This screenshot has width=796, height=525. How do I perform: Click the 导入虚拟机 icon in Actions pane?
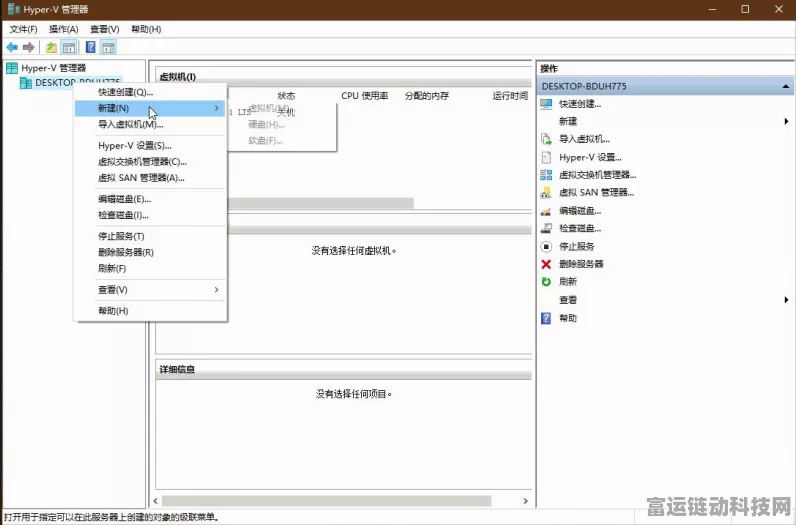coord(546,139)
